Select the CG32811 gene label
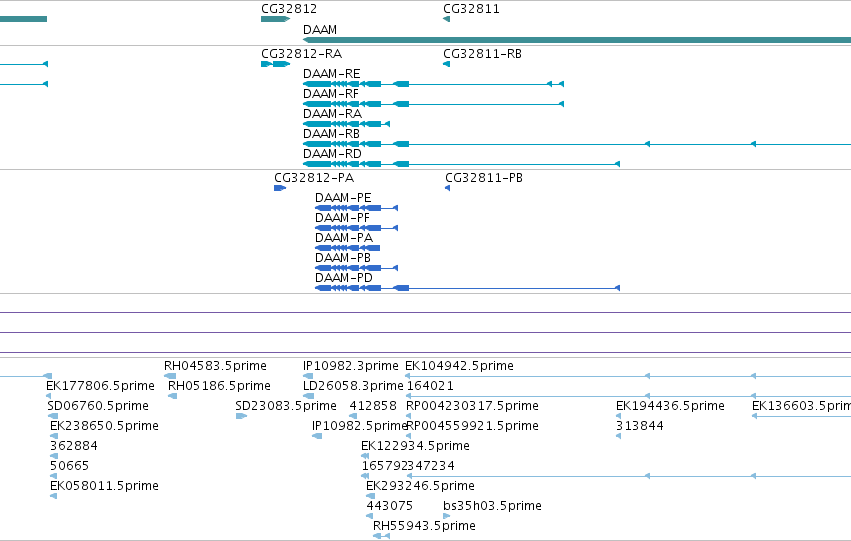 [x=471, y=9]
